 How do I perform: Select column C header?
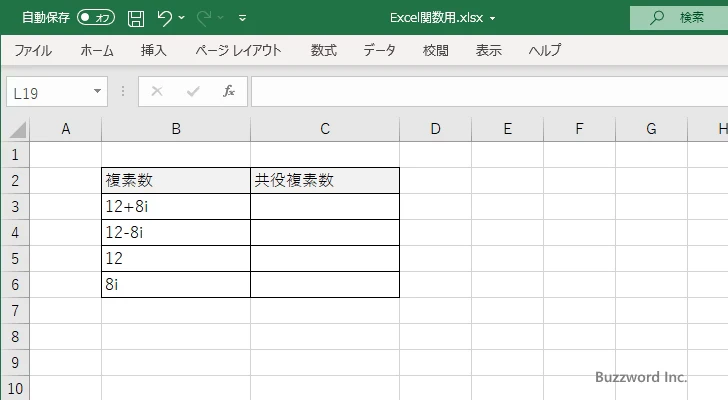pos(325,129)
